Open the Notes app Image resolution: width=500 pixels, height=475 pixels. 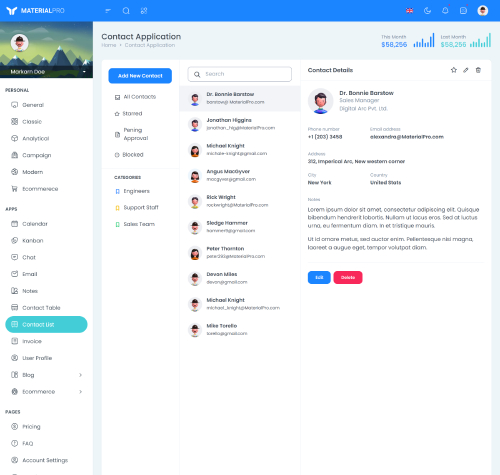[46, 291]
